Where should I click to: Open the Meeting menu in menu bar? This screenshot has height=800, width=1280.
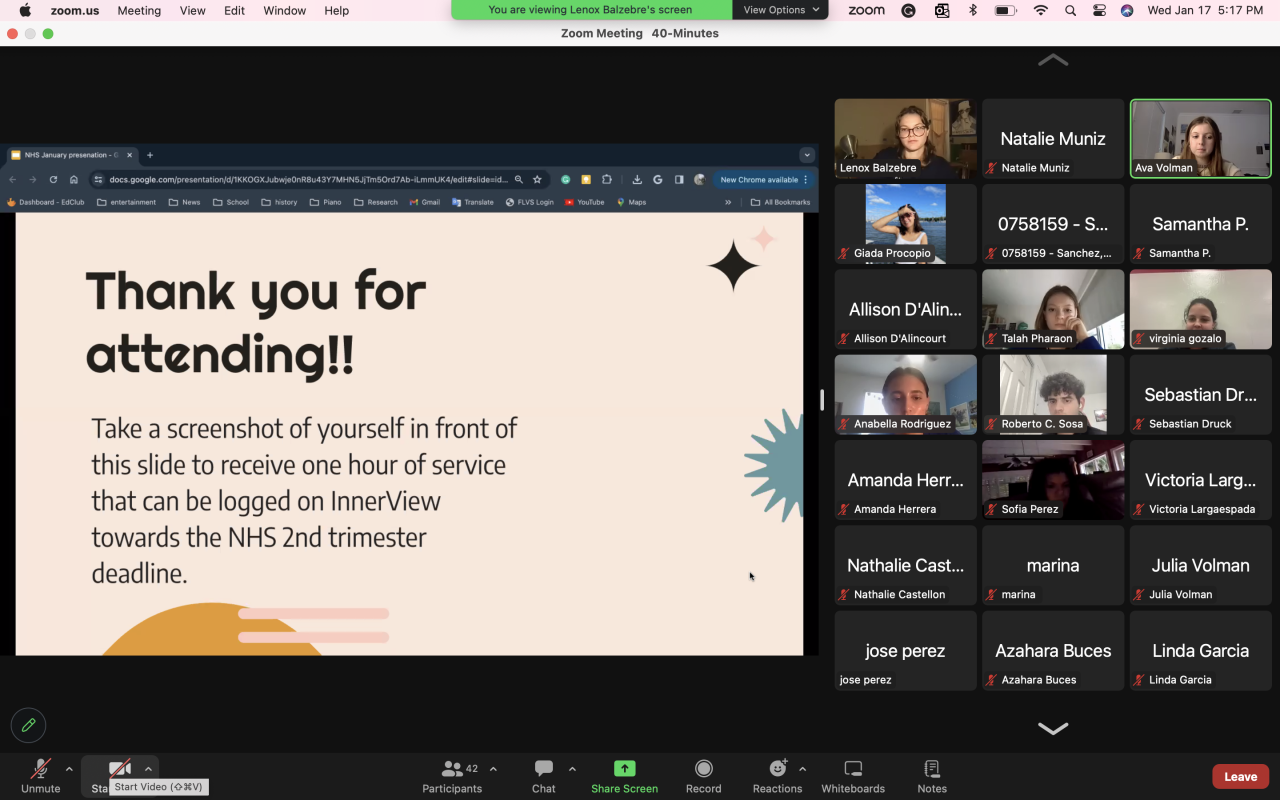(x=139, y=10)
